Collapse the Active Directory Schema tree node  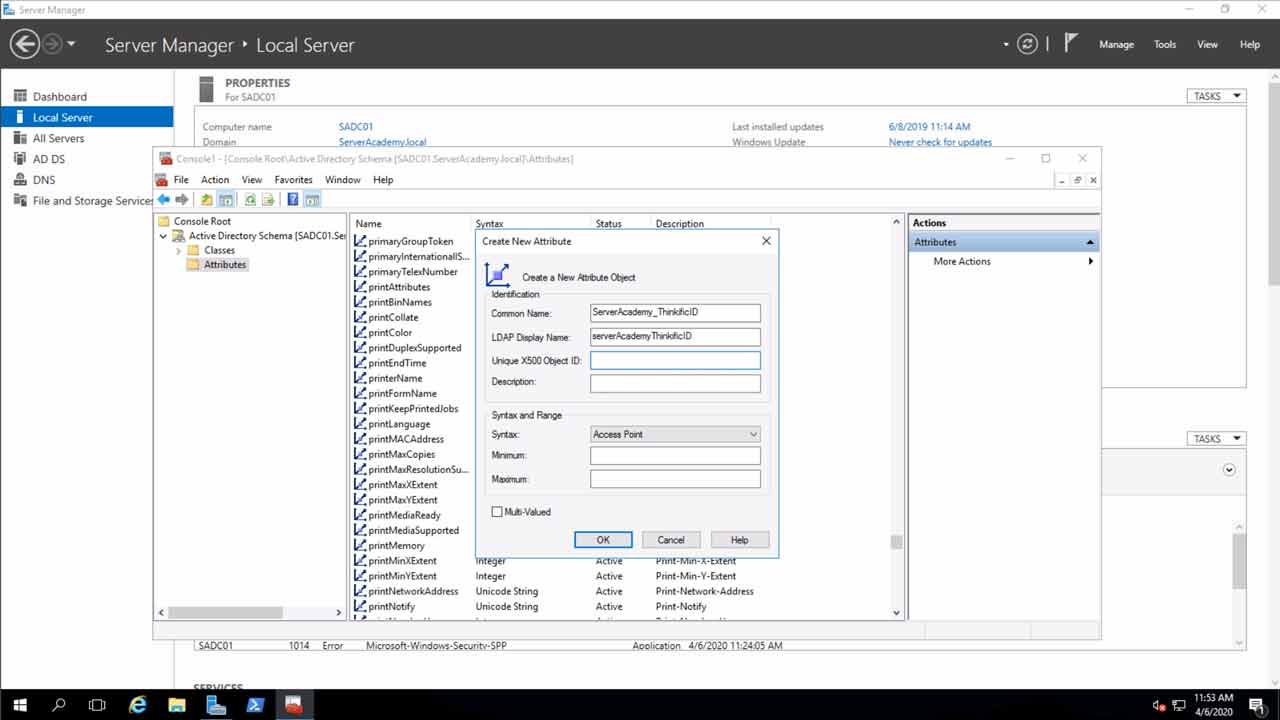(x=164, y=236)
